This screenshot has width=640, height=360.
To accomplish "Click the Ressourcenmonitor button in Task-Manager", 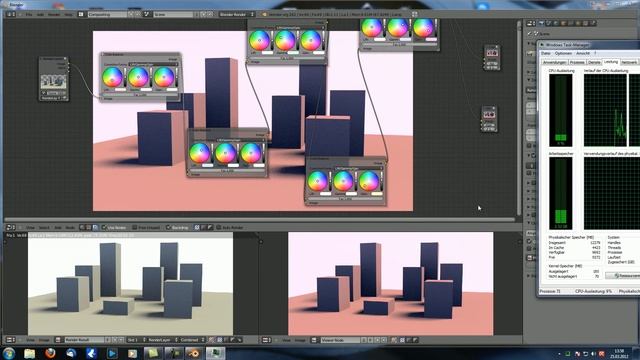I will (623, 276).
